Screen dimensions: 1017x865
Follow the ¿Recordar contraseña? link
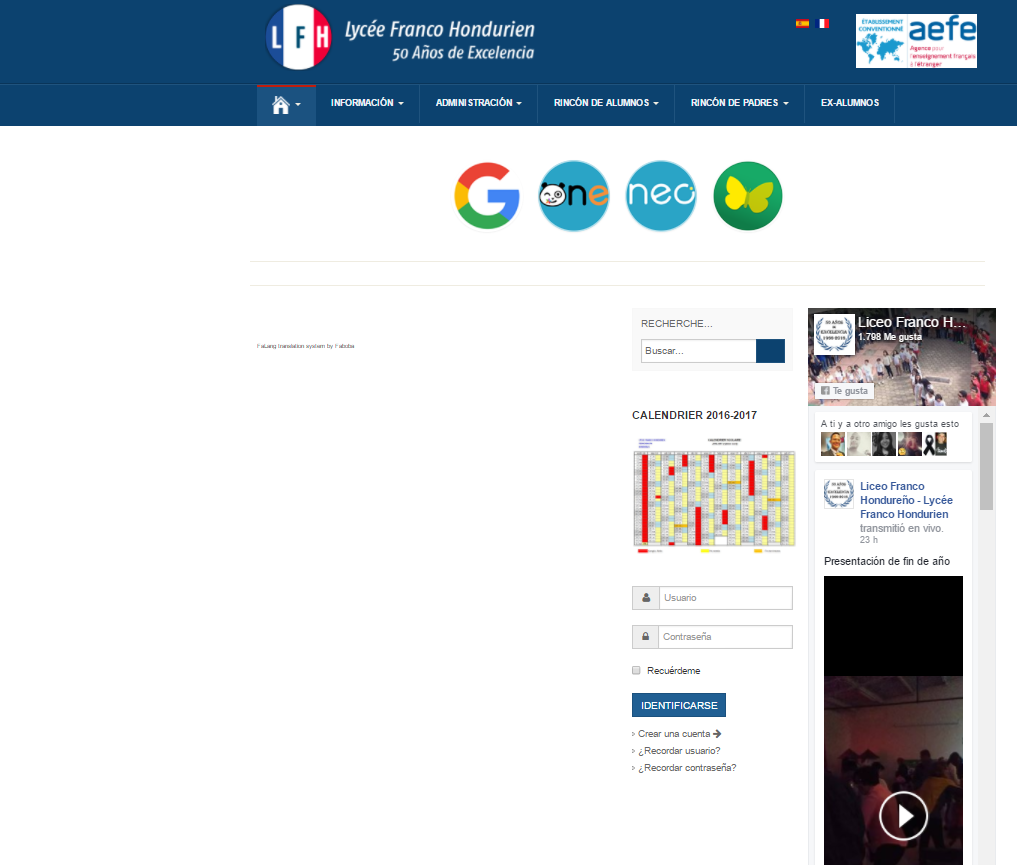pos(687,768)
